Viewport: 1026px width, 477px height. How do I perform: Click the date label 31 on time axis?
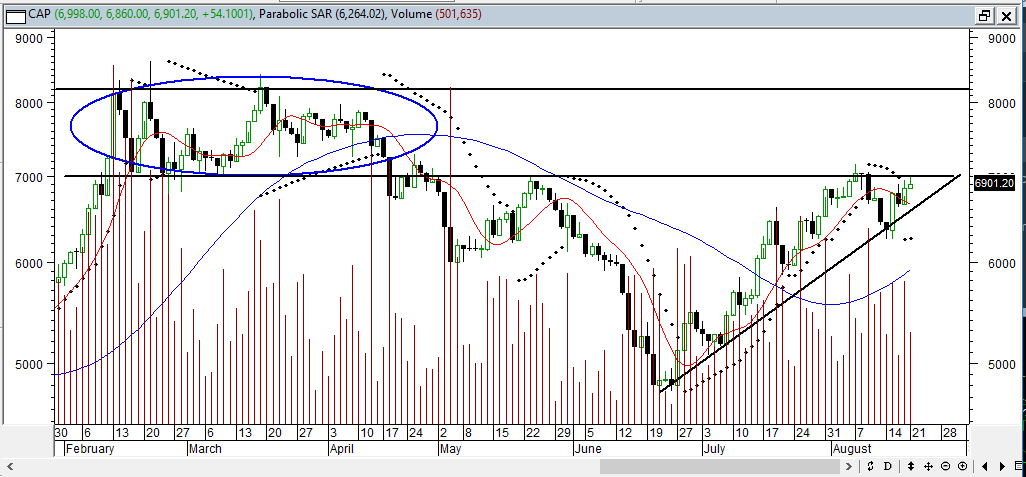[x=832, y=433]
